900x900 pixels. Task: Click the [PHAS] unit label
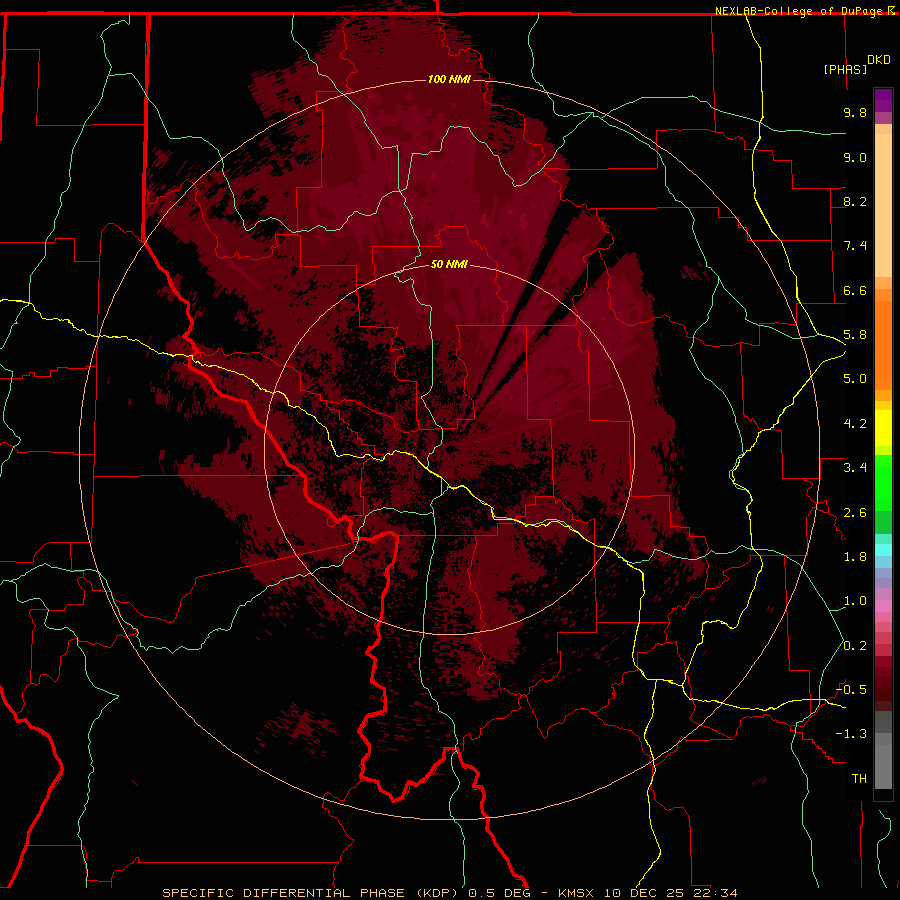click(x=845, y=70)
